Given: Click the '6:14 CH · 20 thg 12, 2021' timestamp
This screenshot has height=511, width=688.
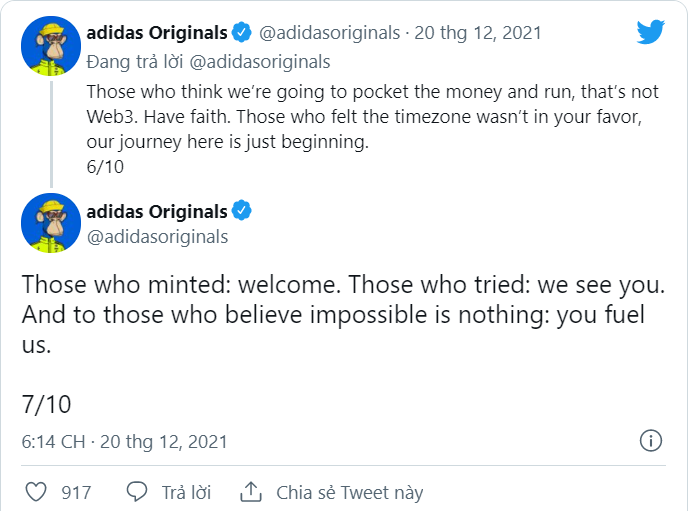Looking at the screenshot, I should pos(125,441).
